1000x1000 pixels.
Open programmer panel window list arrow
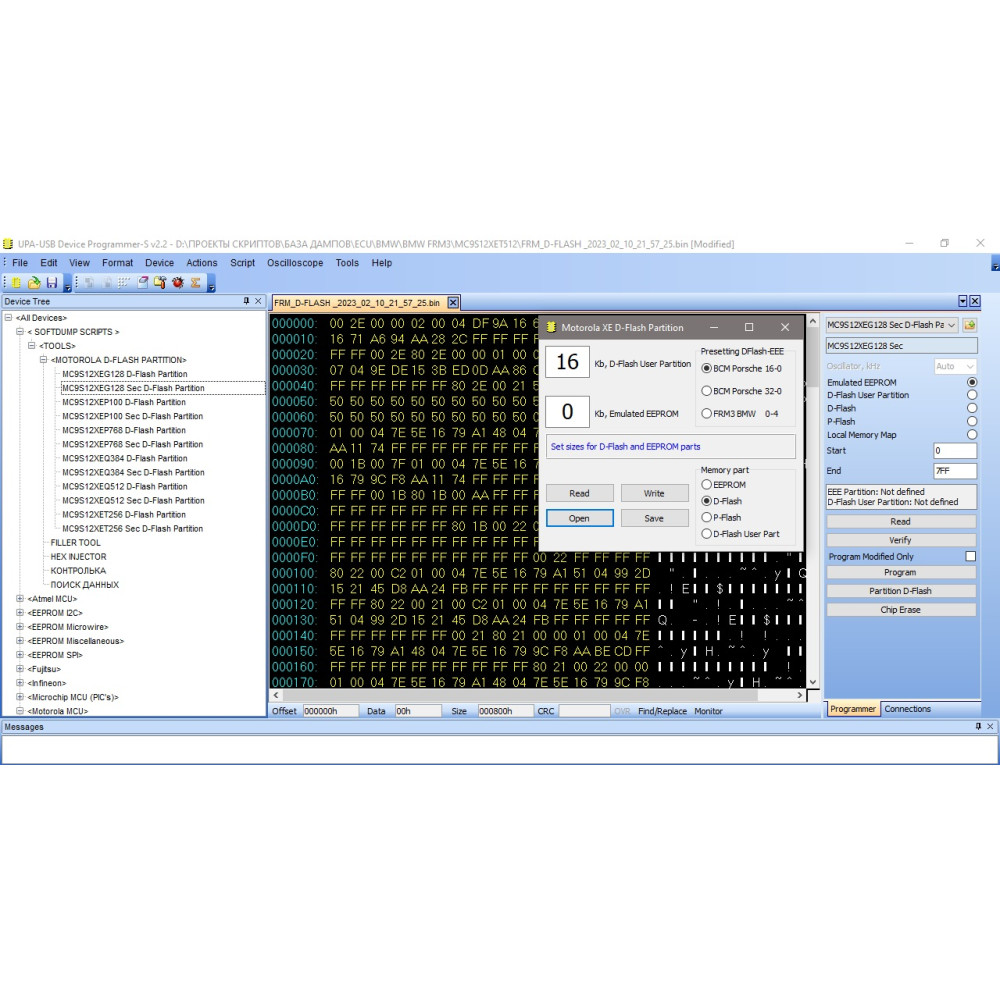pyautogui.click(x=963, y=301)
